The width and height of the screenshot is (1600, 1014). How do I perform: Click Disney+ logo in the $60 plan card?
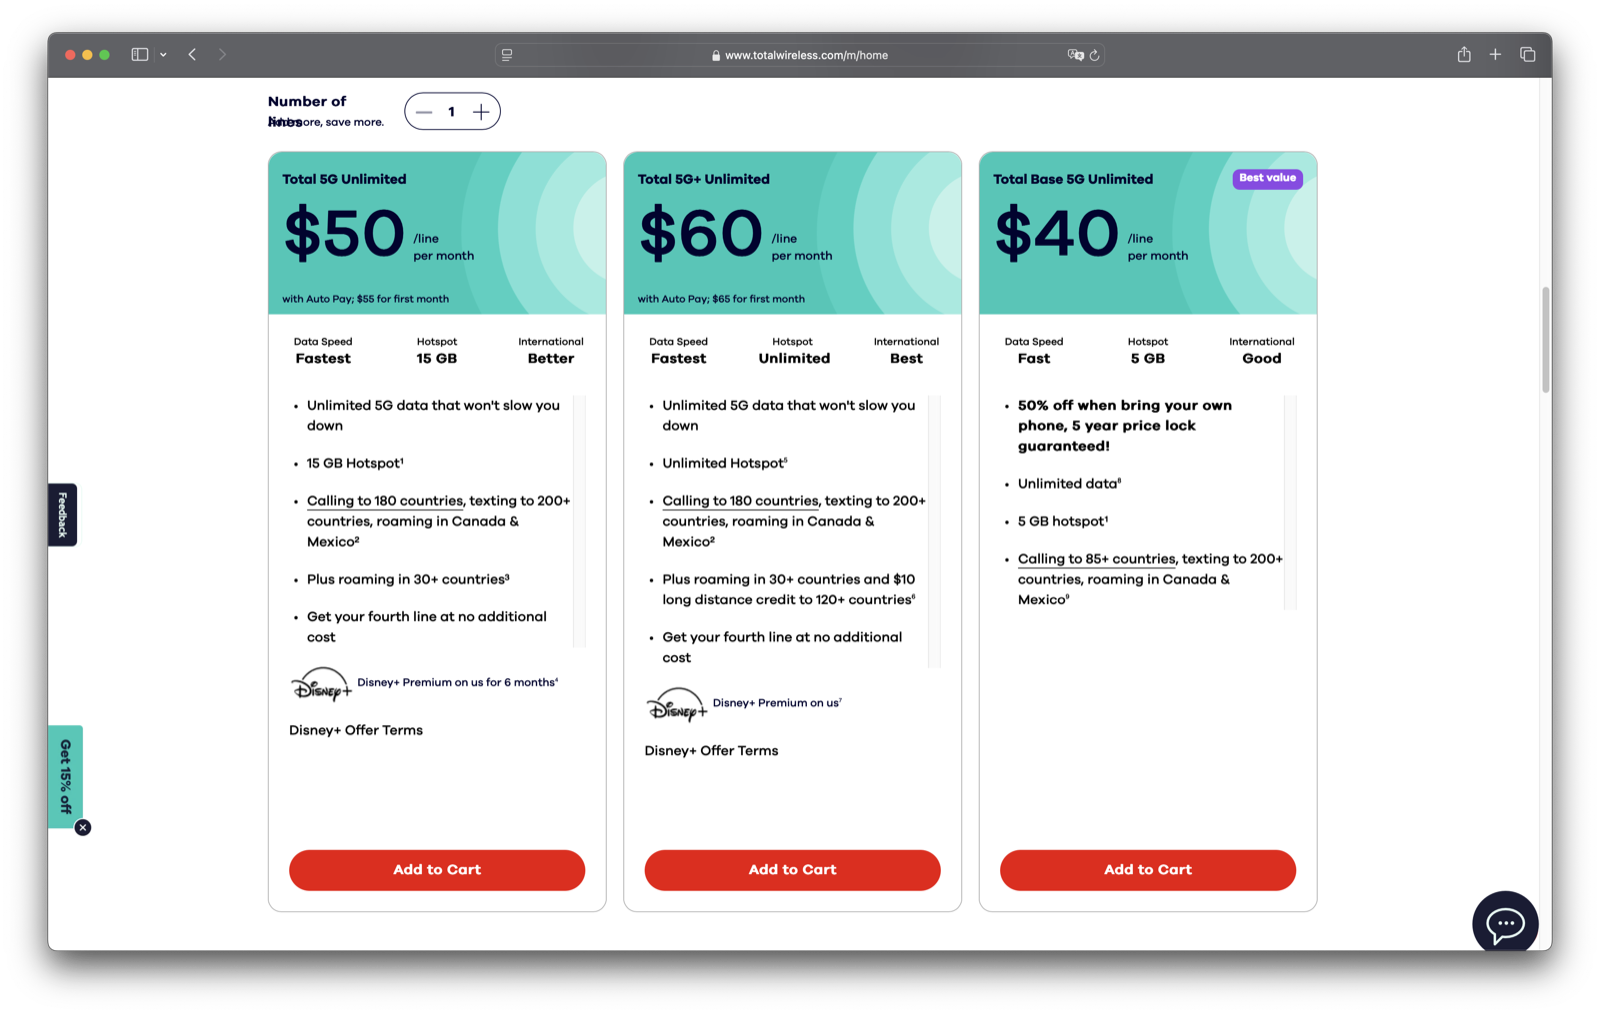click(x=676, y=705)
